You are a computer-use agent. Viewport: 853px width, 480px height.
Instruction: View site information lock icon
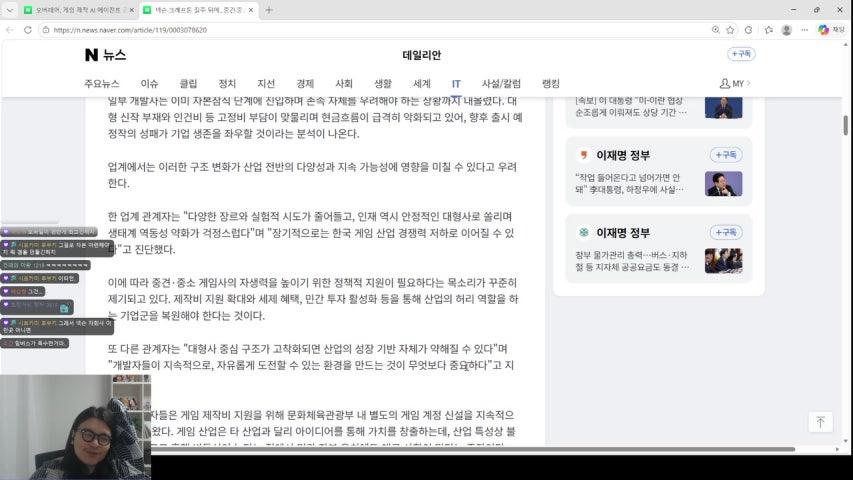click(46, 30)
